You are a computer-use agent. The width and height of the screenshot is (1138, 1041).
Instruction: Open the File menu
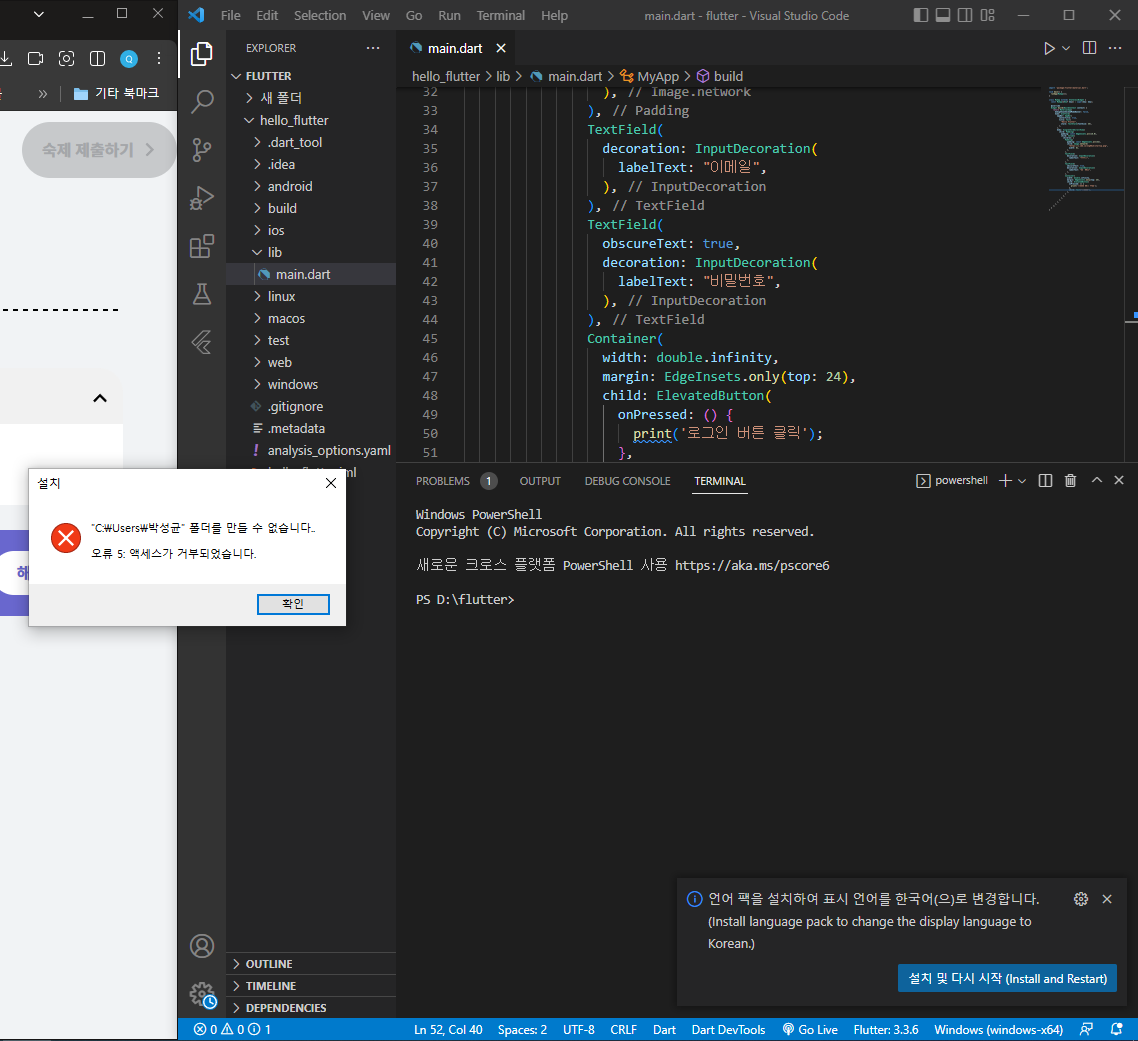click(x=231, y=15)
